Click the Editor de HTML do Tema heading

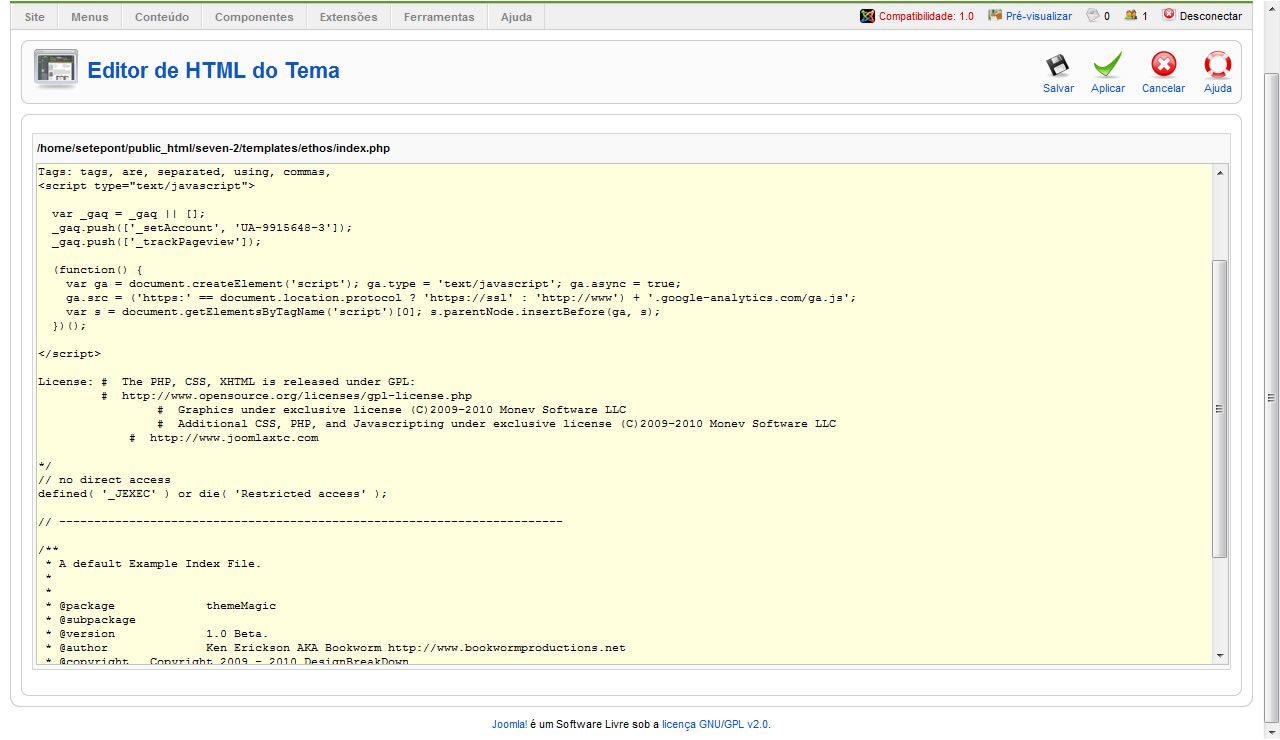(214, 71)
